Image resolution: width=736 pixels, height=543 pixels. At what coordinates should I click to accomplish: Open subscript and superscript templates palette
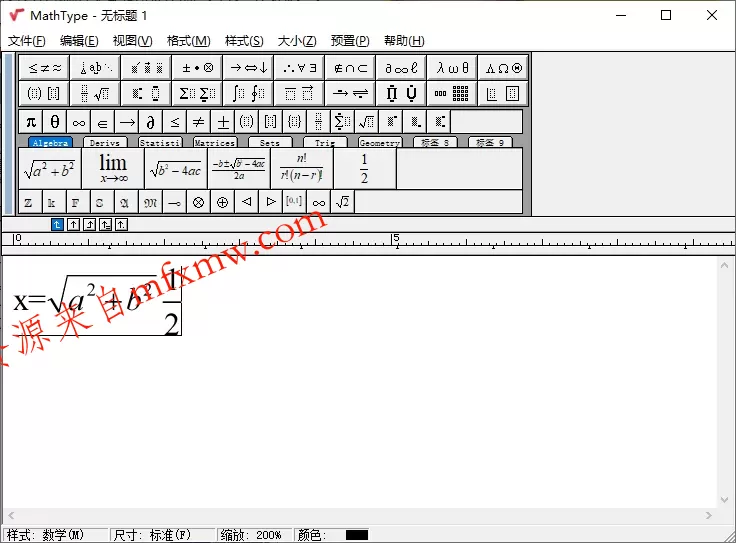point(146,93)
